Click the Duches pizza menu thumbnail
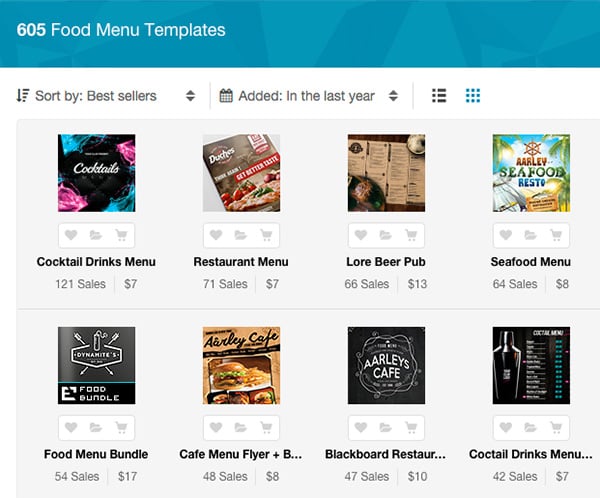The image size is (600, 498). click(241, 173)
